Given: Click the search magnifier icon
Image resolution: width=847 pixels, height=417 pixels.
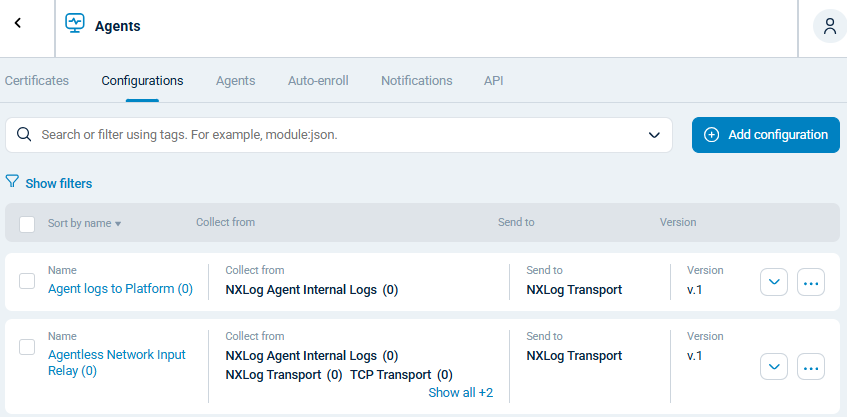Looking at the screenshot, I should click(24, 134).
